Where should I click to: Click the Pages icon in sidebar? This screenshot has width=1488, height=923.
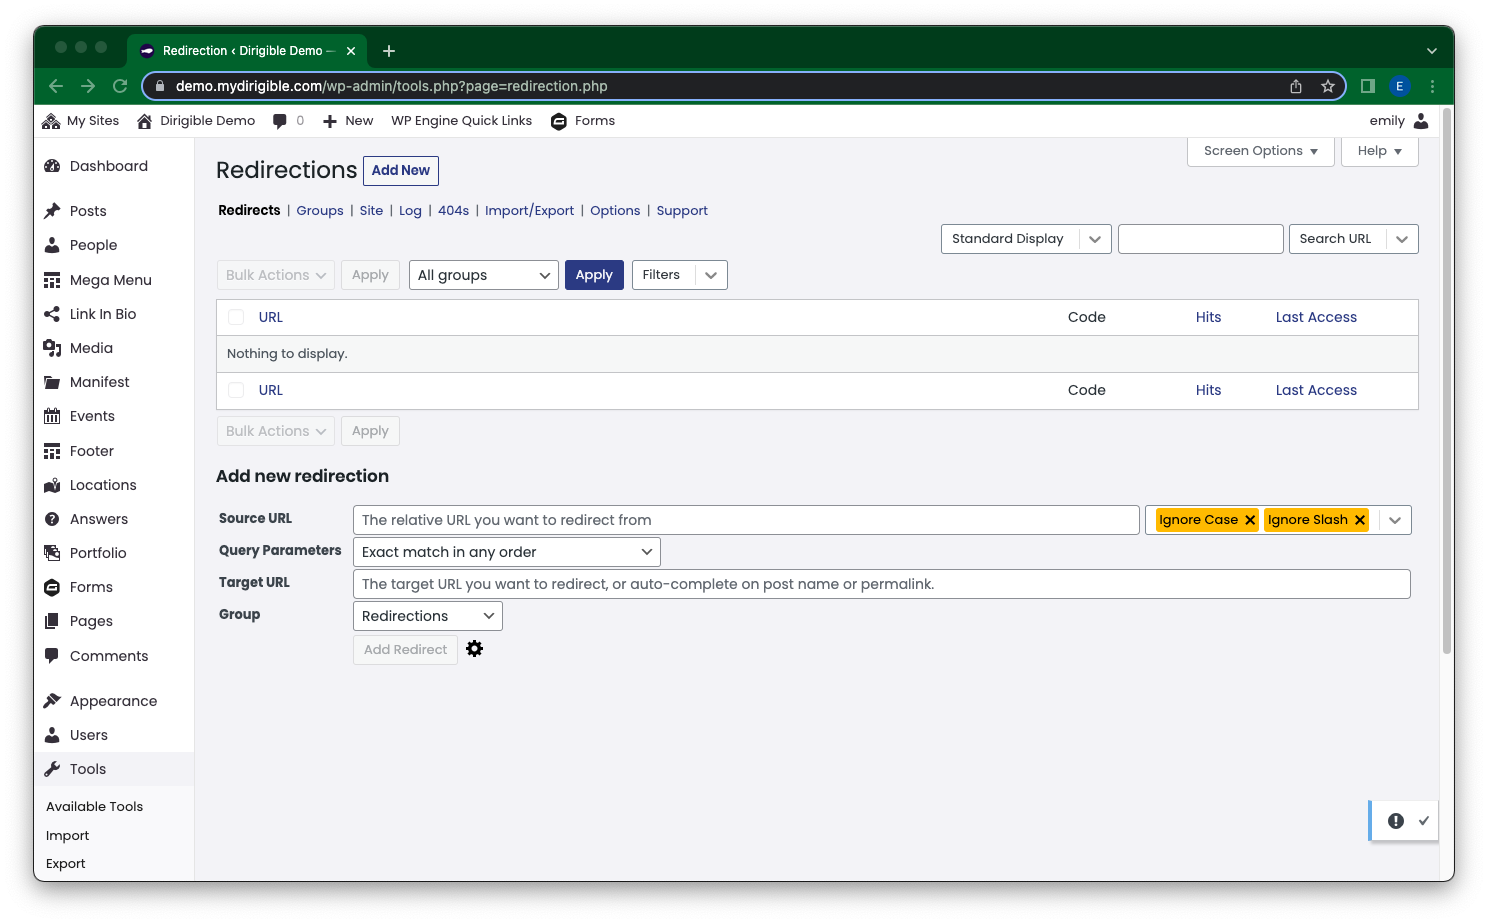52,621
